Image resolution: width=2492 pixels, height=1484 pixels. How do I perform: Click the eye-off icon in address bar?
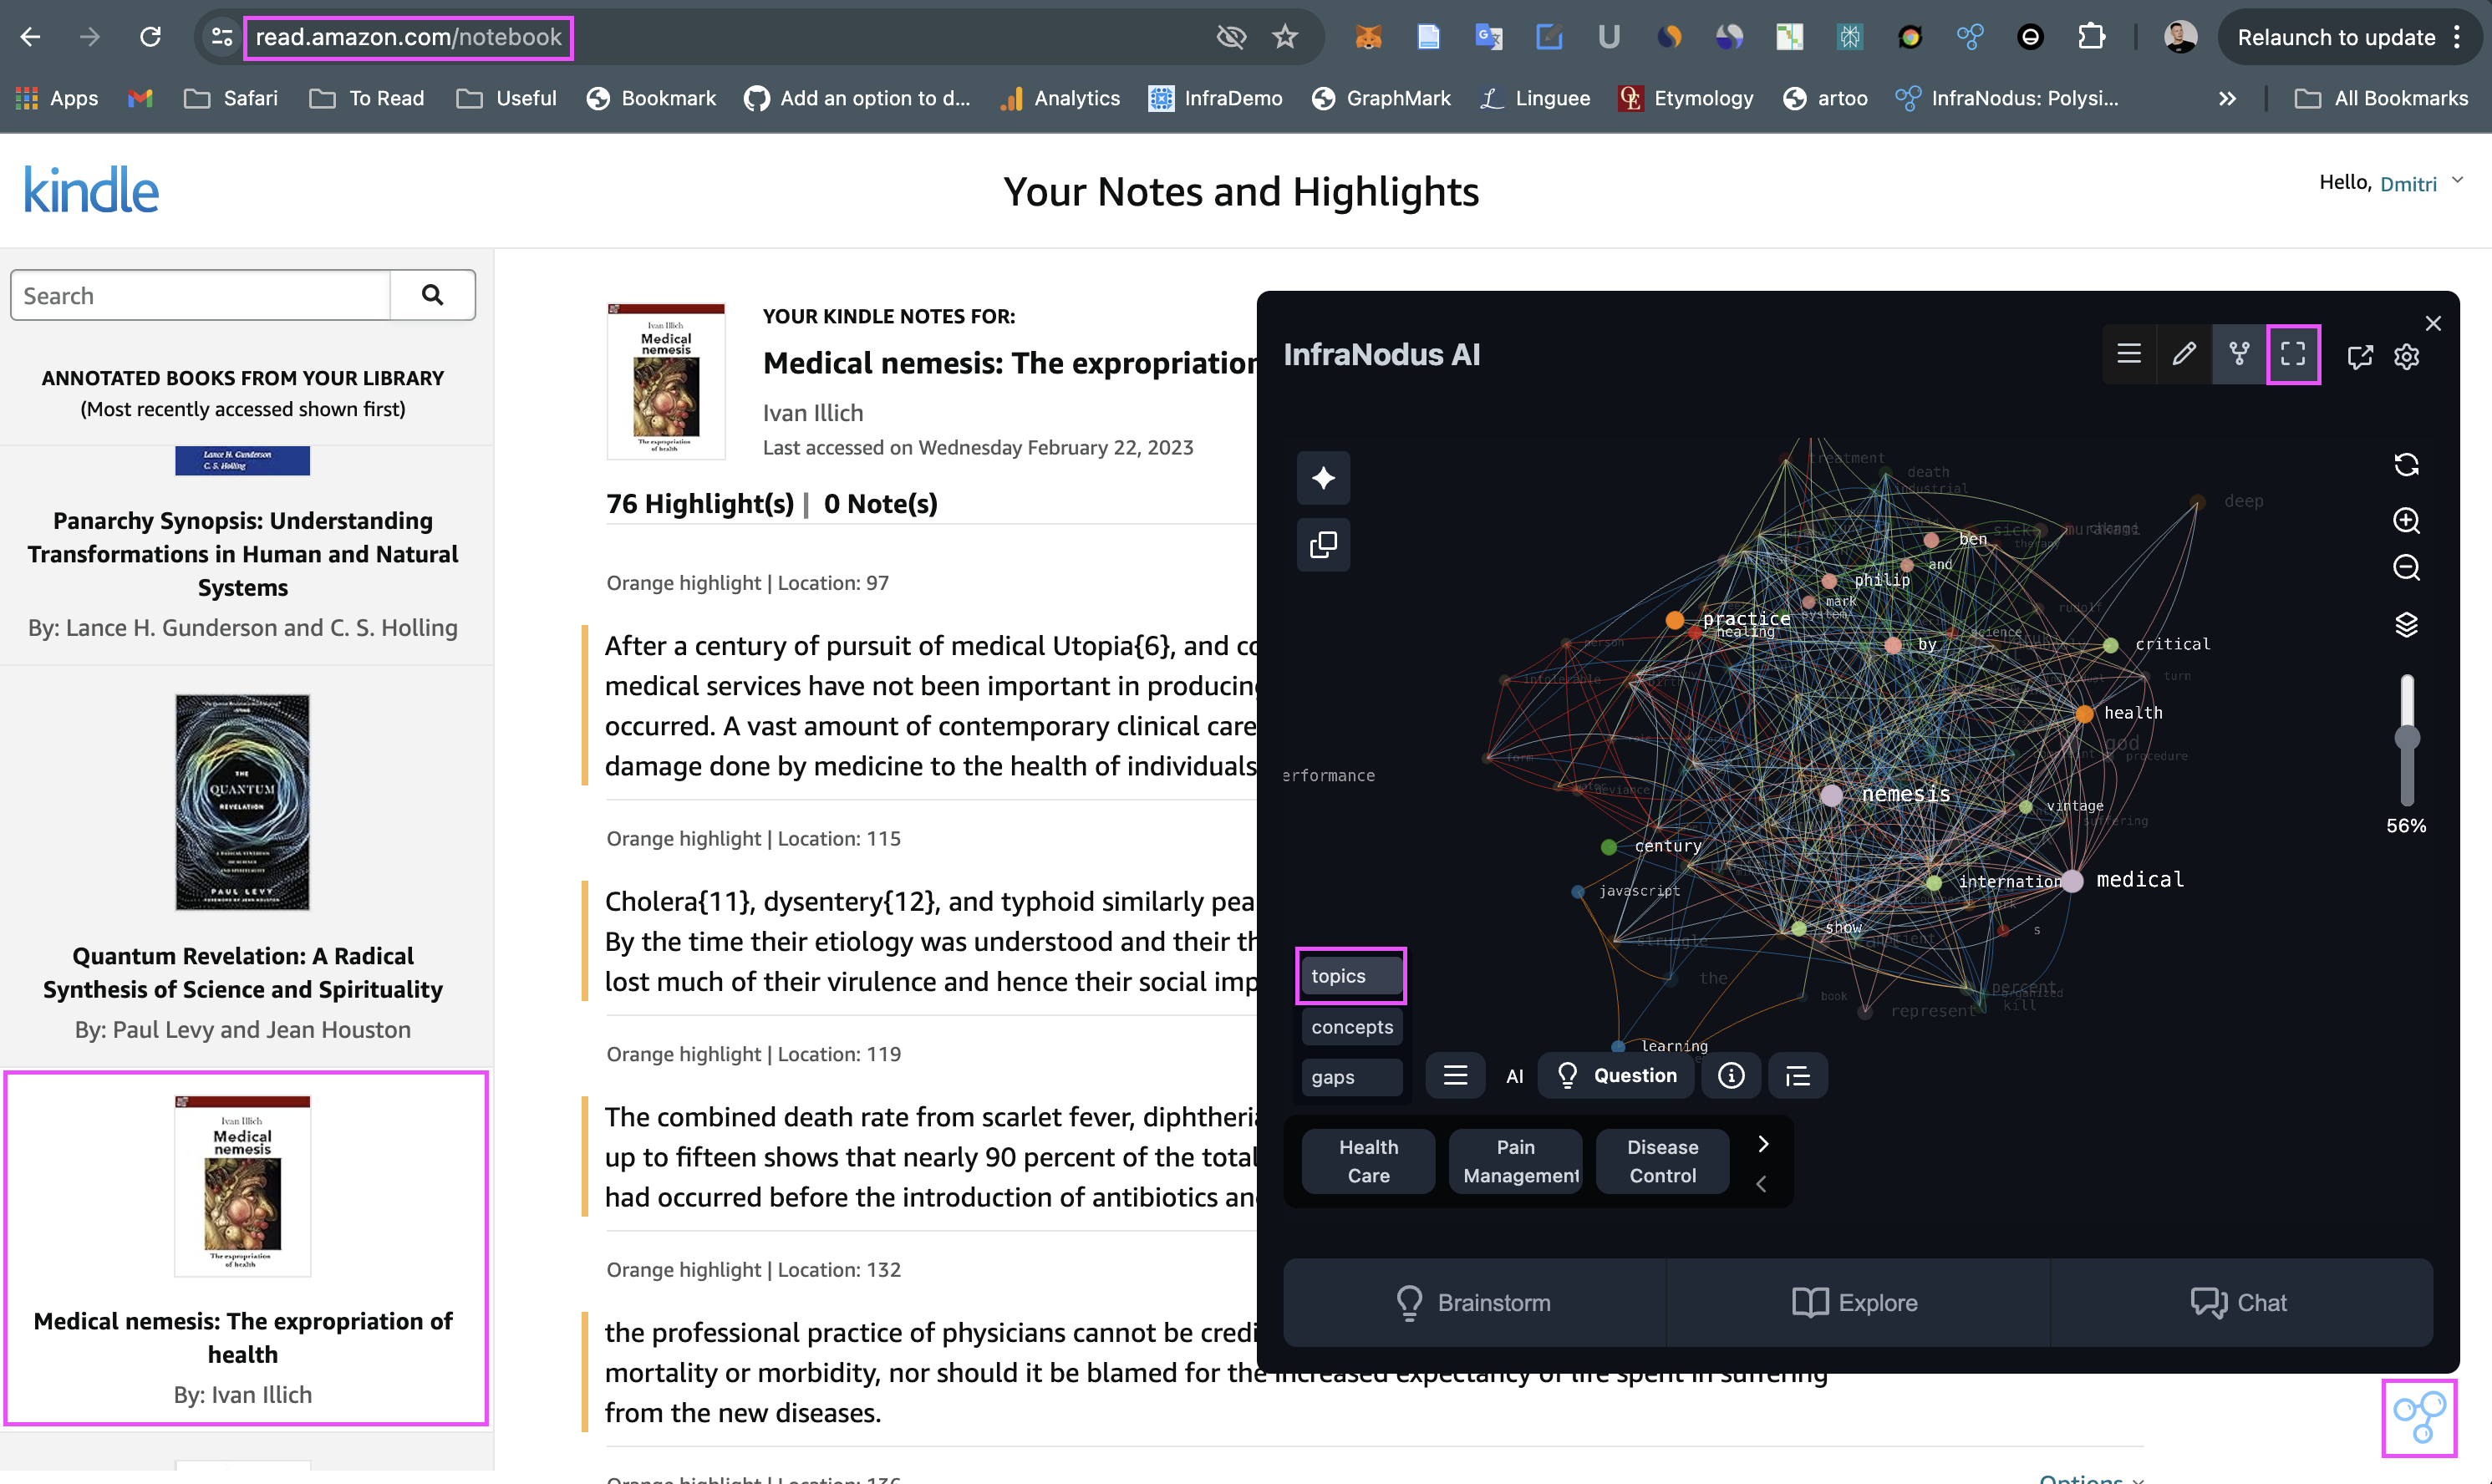(x=1231, y=38)
